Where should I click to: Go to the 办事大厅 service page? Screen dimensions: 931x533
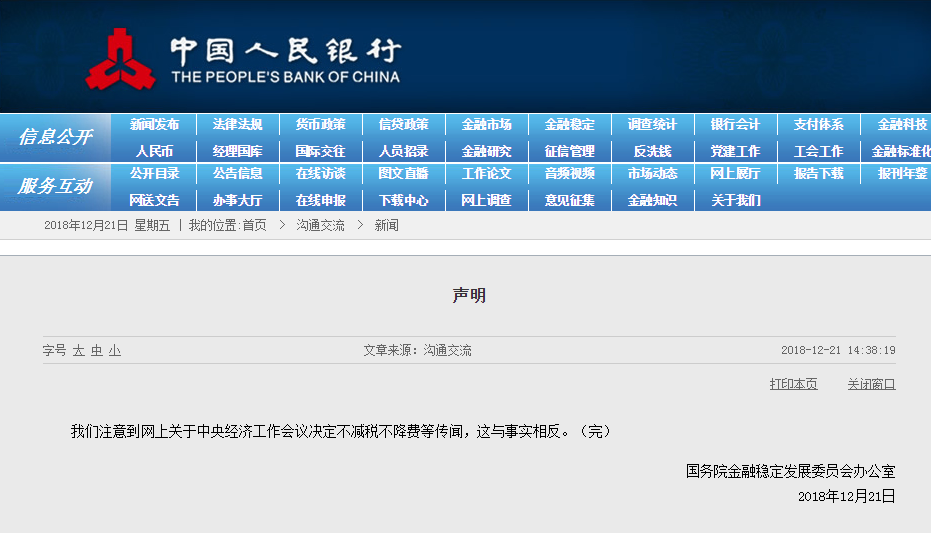[x=237, y=200]
